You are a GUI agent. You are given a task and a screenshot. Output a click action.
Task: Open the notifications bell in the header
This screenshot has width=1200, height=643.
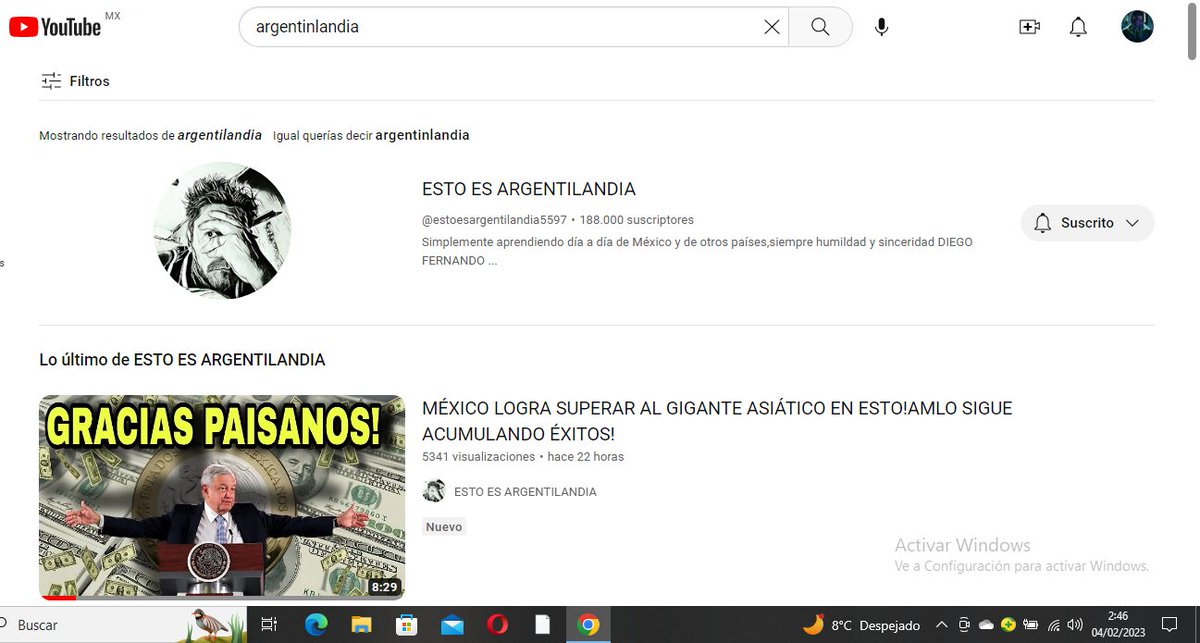point(1078,27)
